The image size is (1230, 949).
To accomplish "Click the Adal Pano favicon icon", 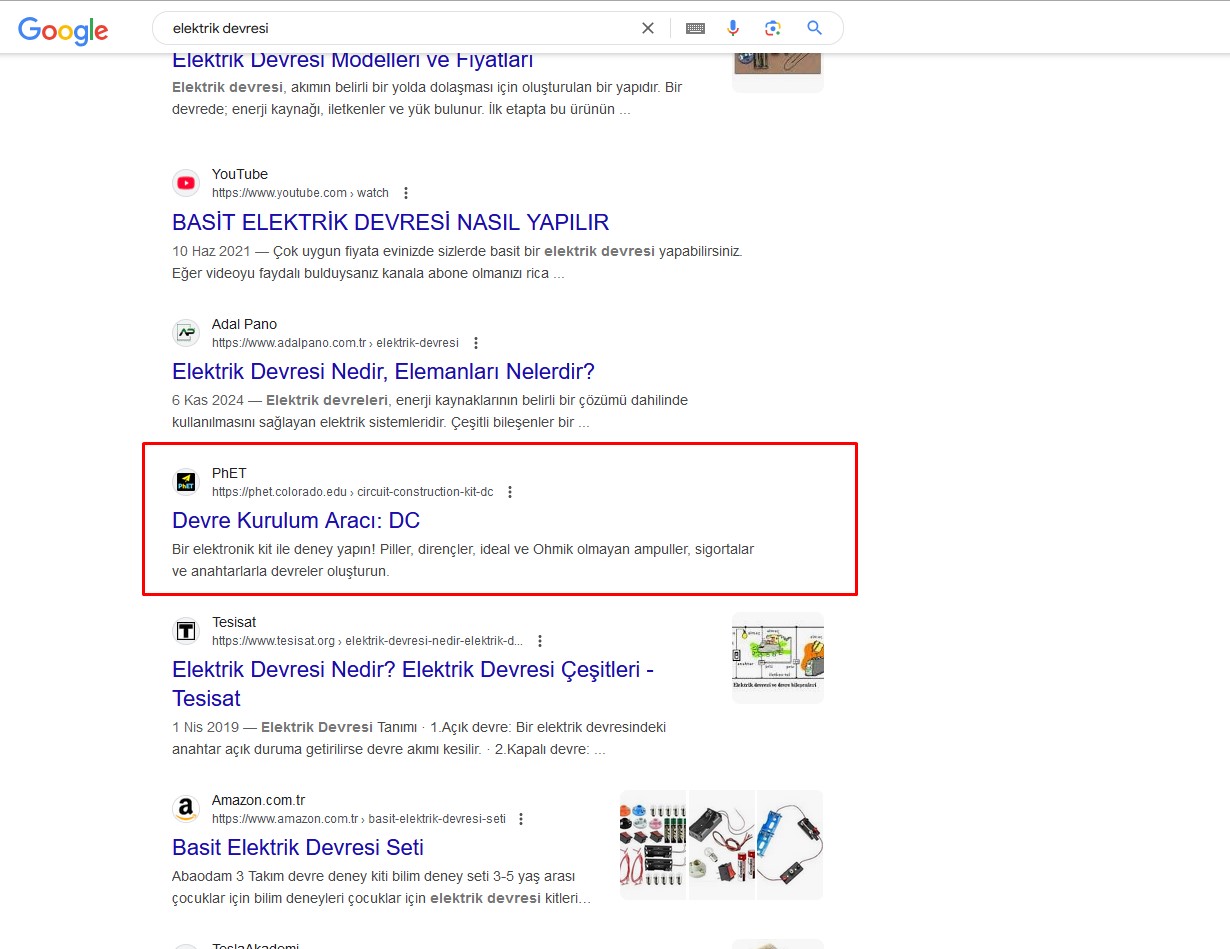I will 186,333.
